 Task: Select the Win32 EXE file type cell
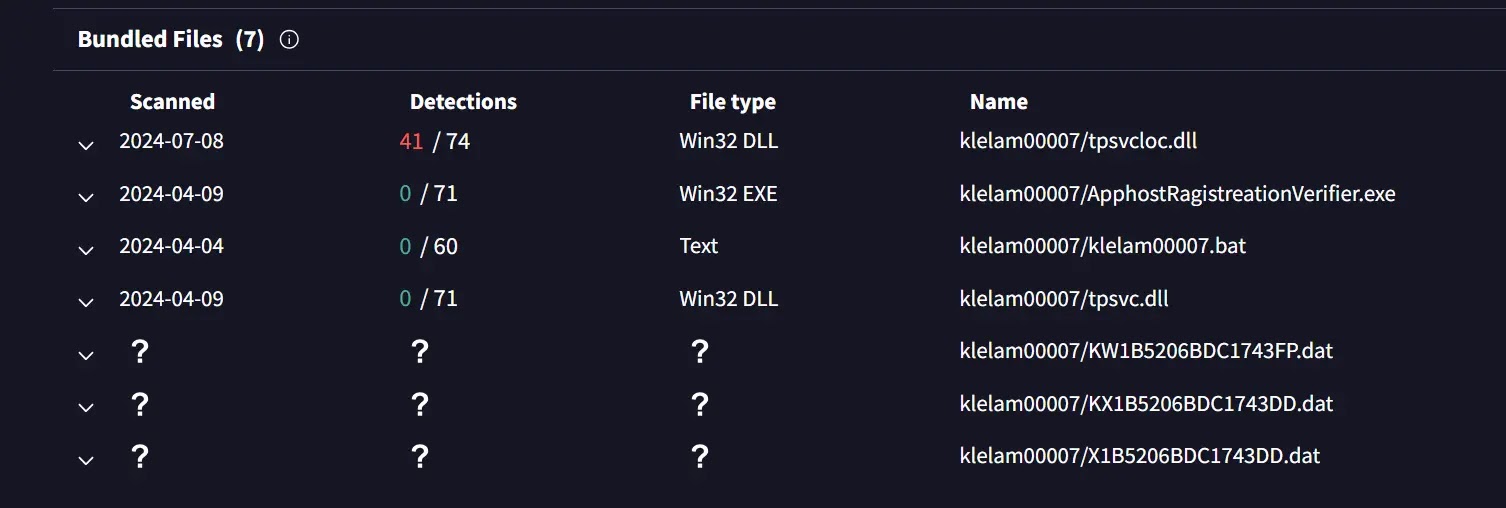pos(728,194)
